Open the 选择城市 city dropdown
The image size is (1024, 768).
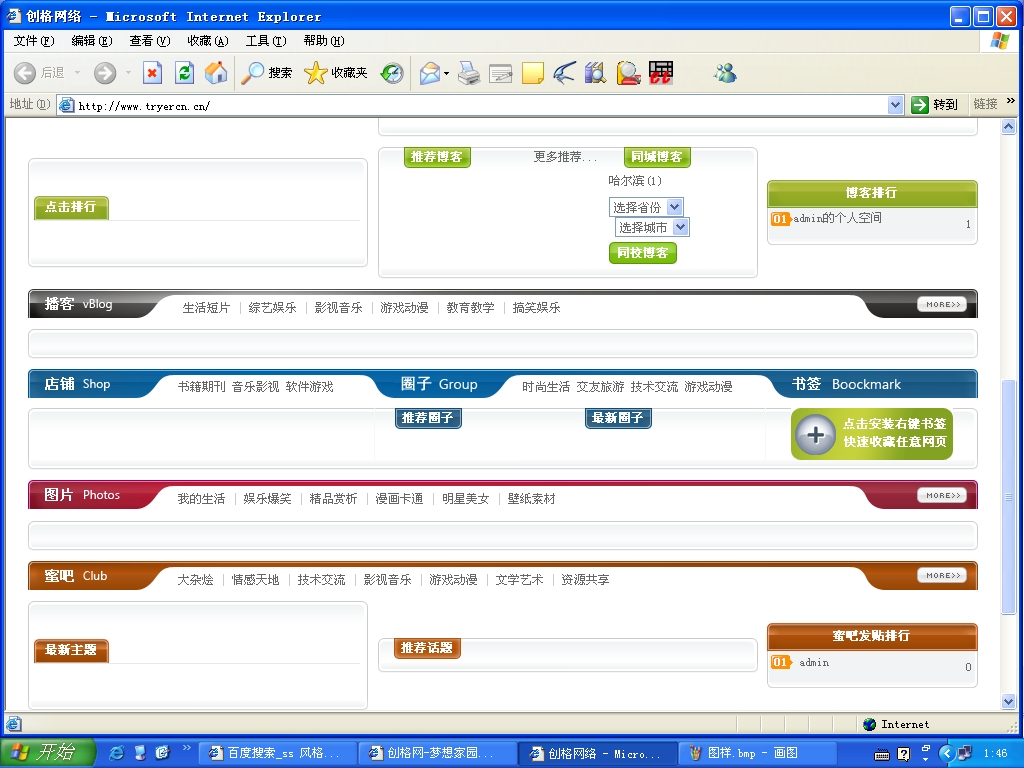[652, 227]
